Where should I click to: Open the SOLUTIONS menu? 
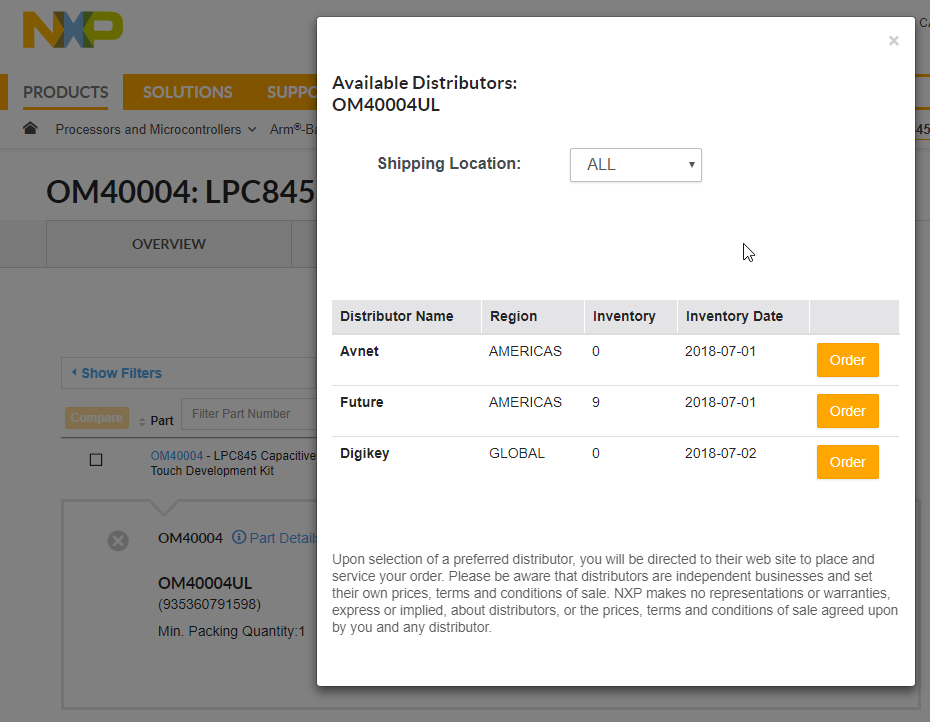click(x=187, y=92)
